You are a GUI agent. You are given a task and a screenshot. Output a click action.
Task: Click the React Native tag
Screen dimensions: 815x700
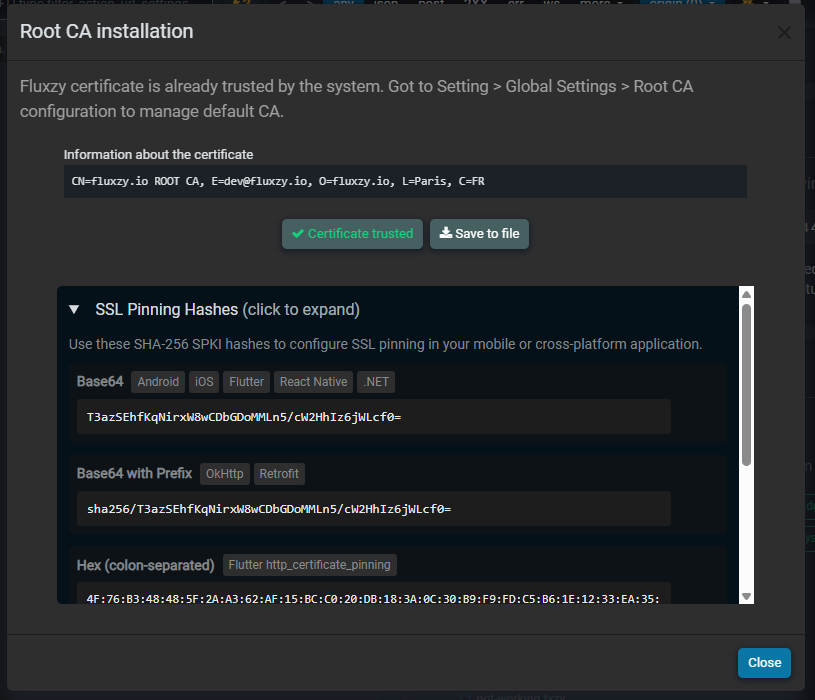point(313,382)
